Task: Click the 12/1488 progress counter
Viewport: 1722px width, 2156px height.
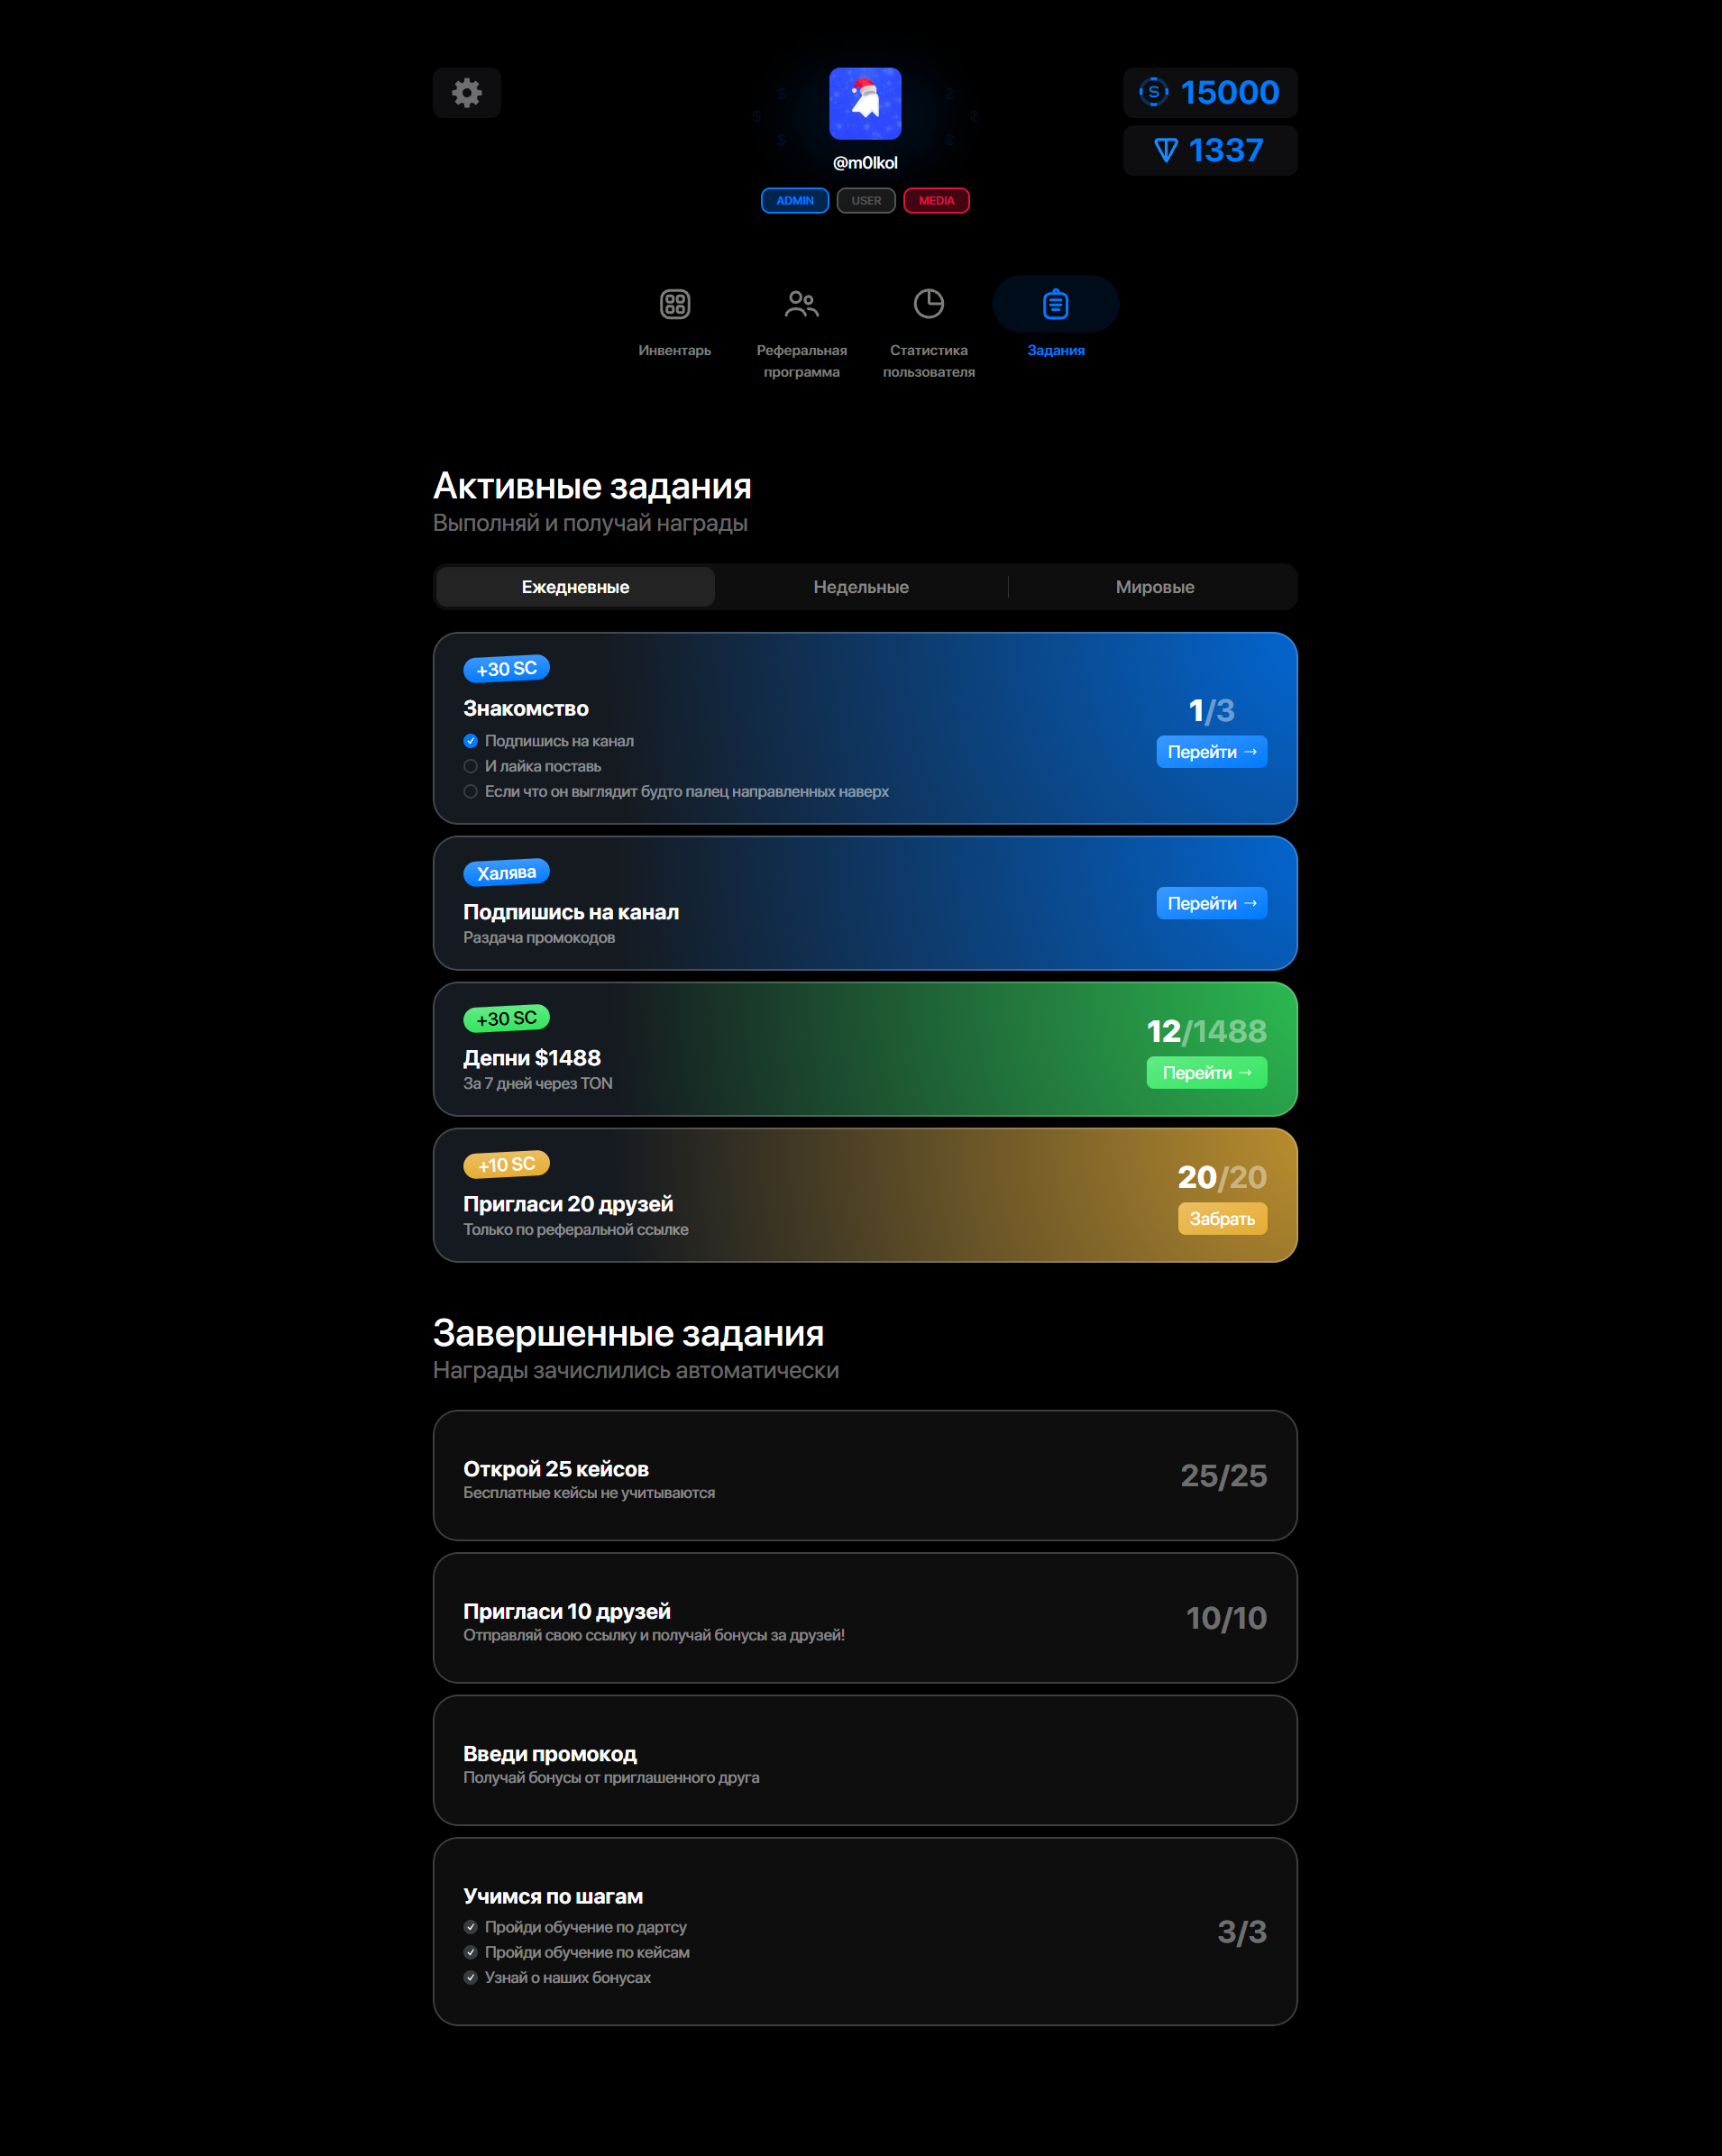Action: [1207, 1031]
